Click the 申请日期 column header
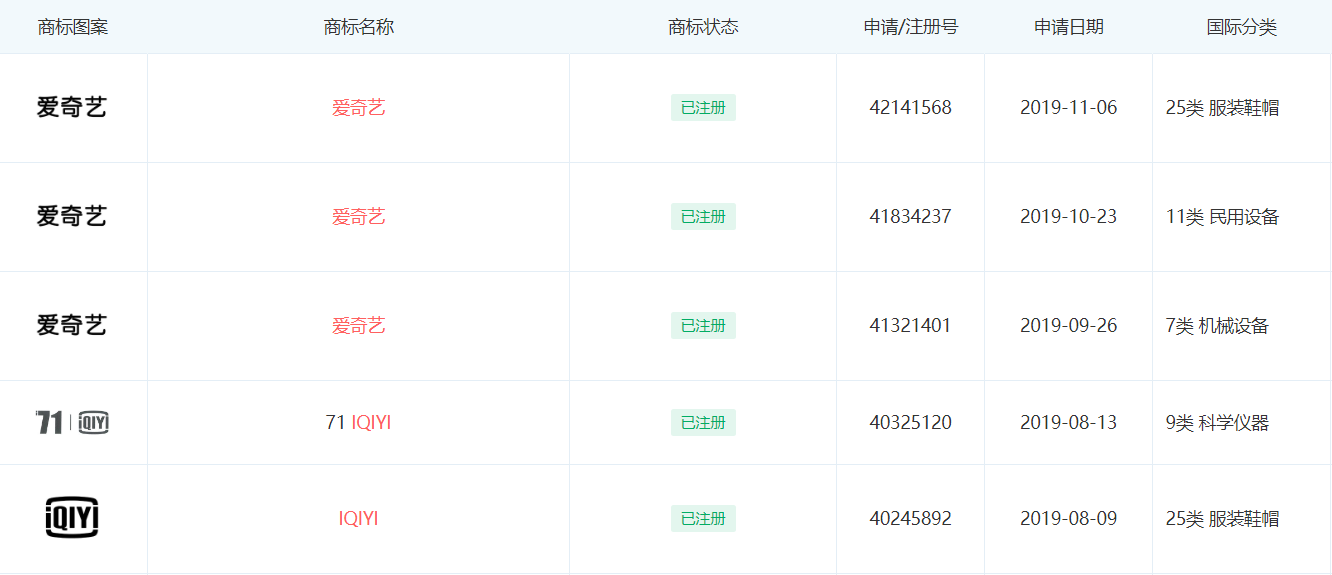The image size is (1332, 575). [1069, 27]
